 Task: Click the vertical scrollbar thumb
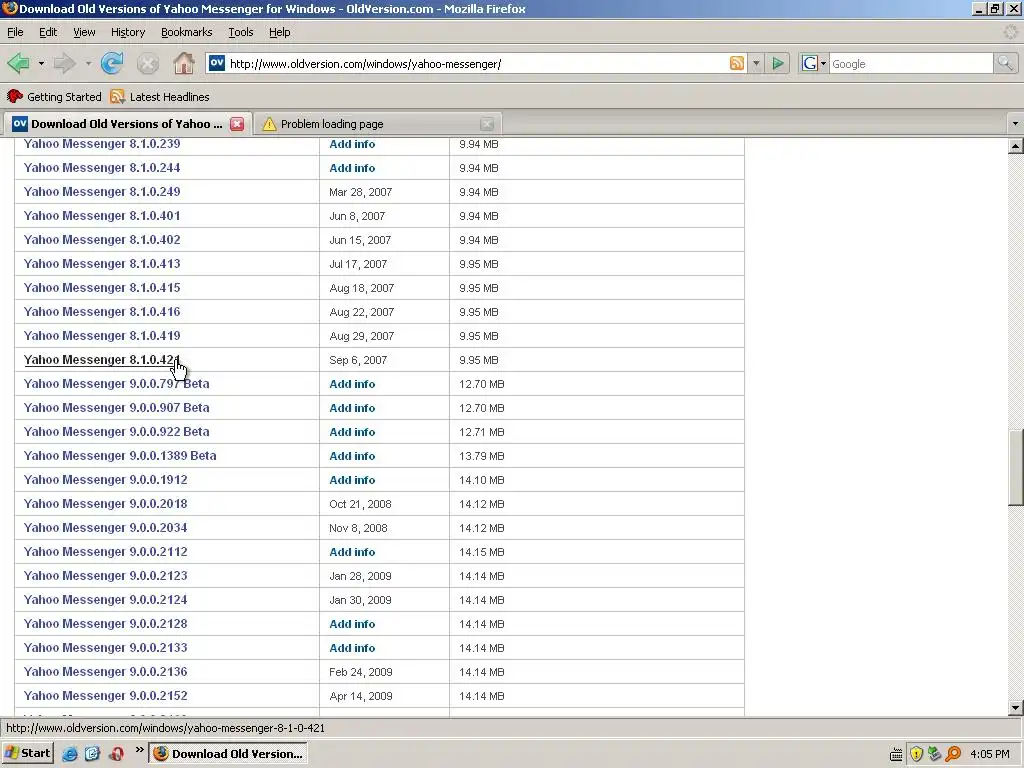coord(1015,467)
